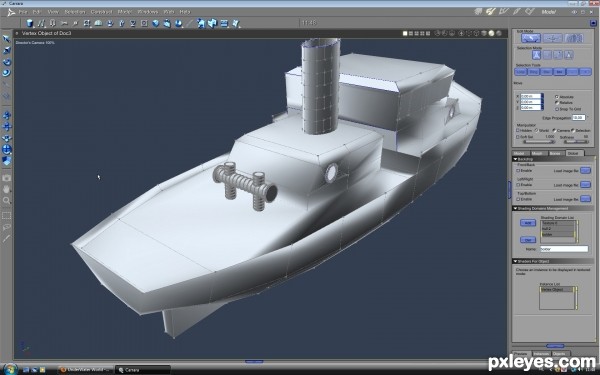Select the first Selection Mode icon
The width and height of the screenshot is (600, 375).
pos(536,55)
